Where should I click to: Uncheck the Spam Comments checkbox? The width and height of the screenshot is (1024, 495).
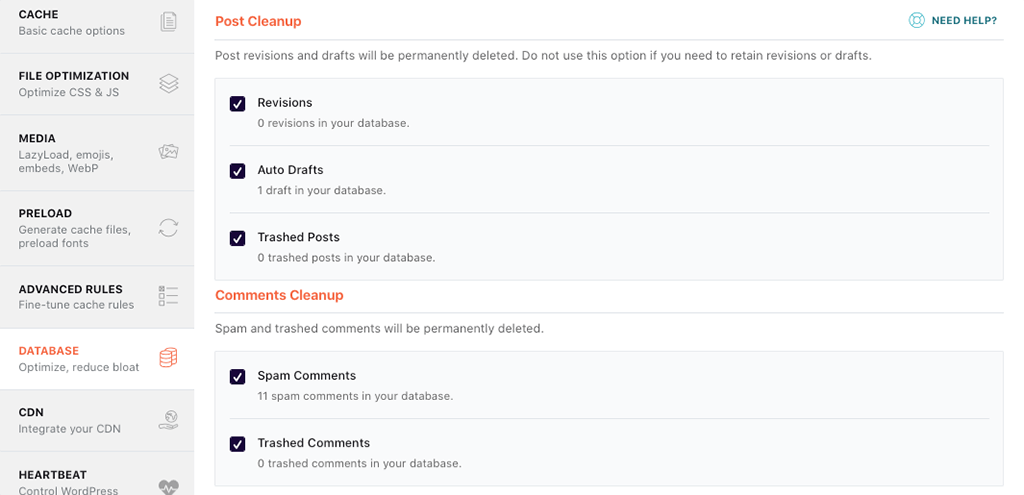click(x=237, y=377)
